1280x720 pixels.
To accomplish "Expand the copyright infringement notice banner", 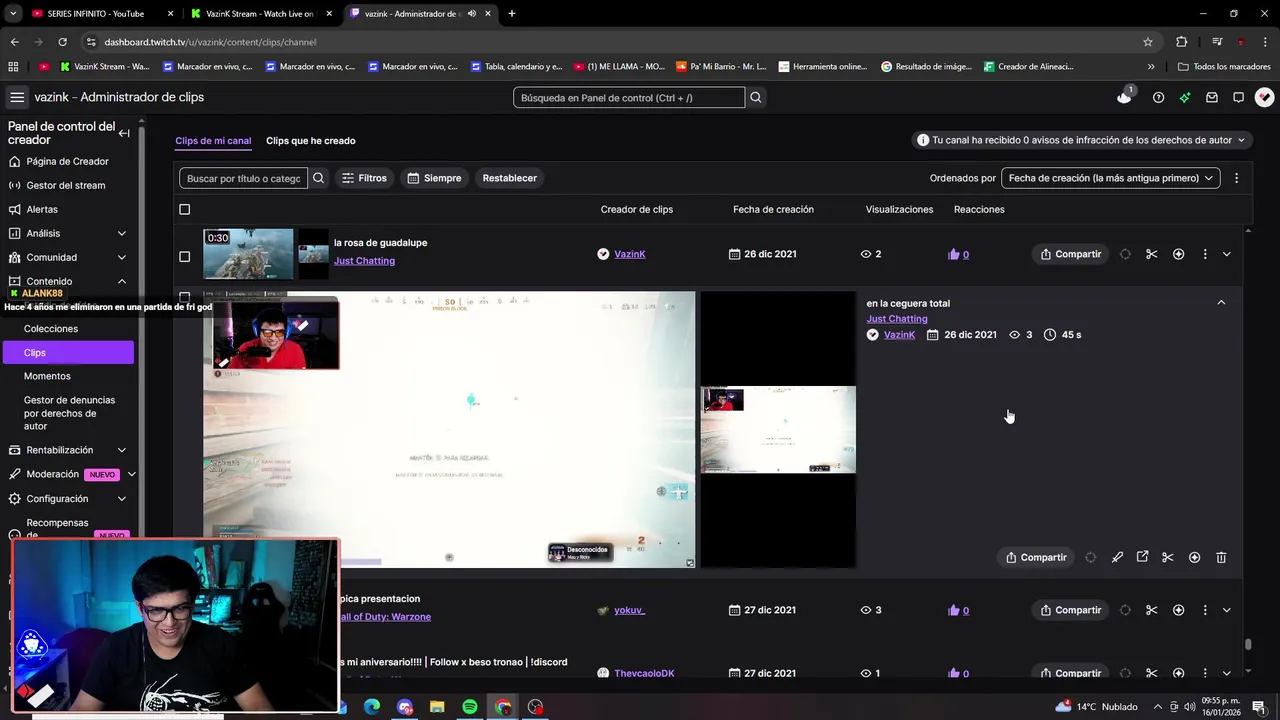I will (1083, 140).
